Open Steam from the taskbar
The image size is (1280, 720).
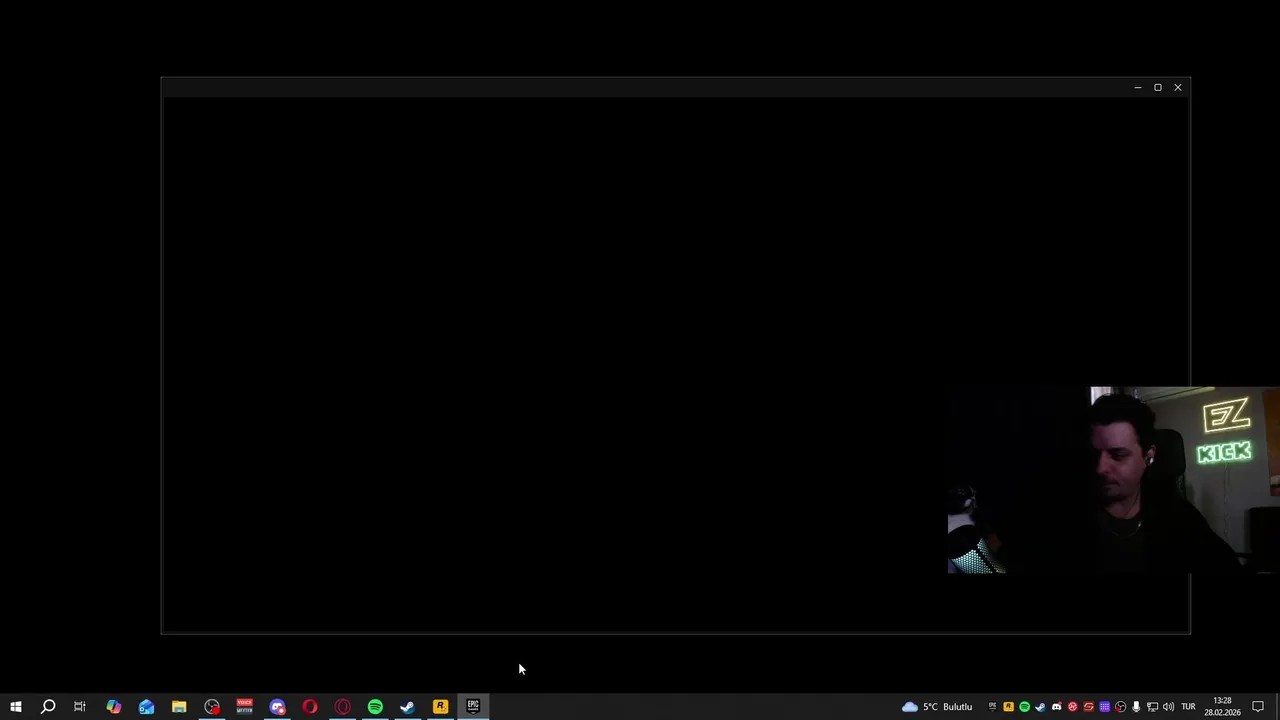point(408,707)
